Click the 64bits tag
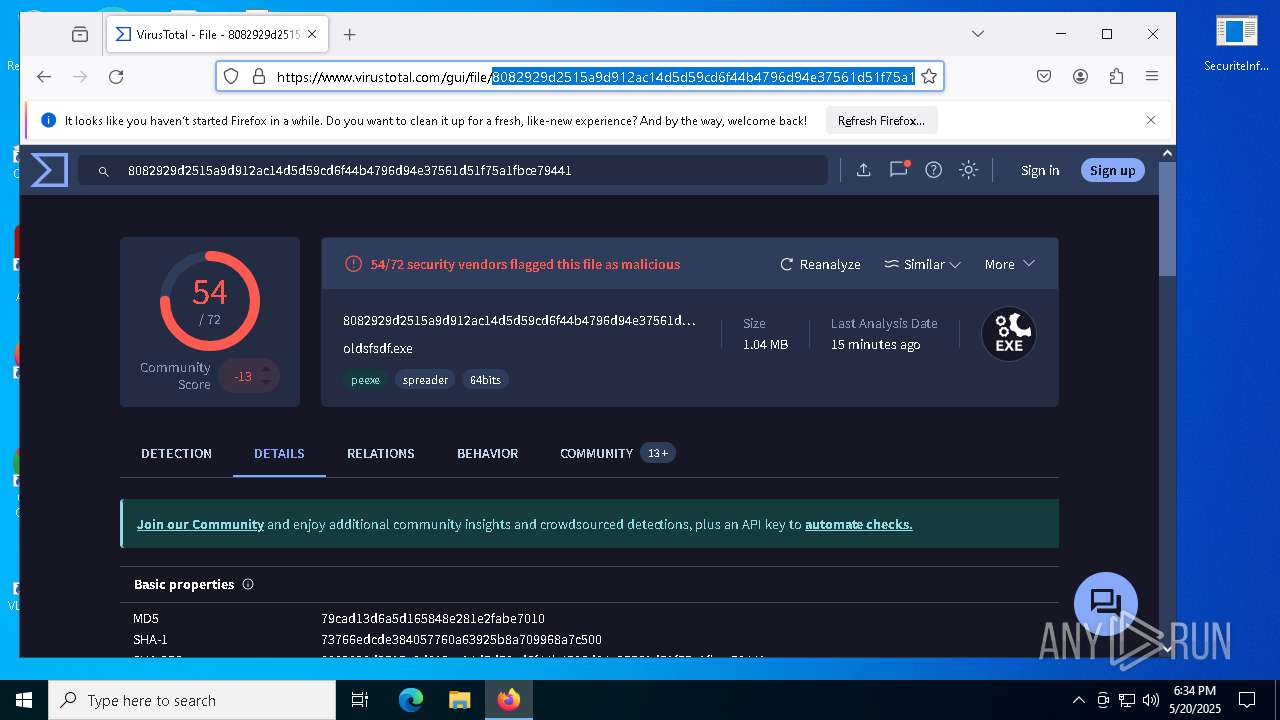 click(485, 380)
